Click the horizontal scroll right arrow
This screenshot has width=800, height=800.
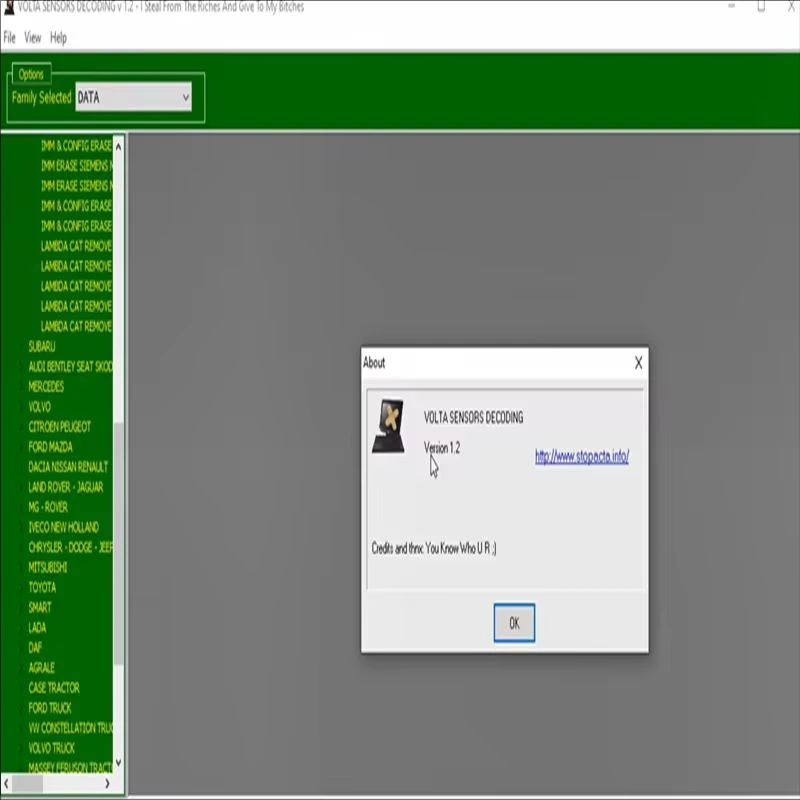click(107, 783)
